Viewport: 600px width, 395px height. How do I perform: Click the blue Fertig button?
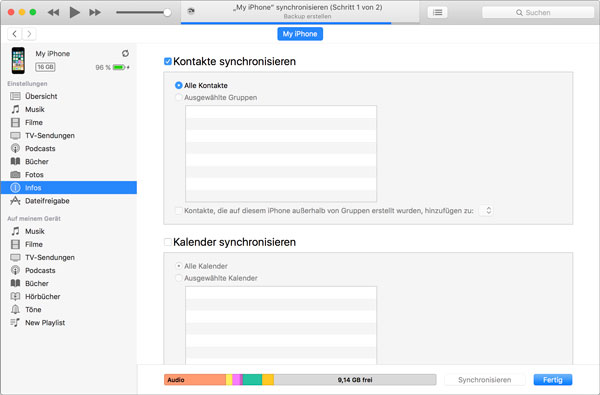pyautogui.click(x=553, y=380)
